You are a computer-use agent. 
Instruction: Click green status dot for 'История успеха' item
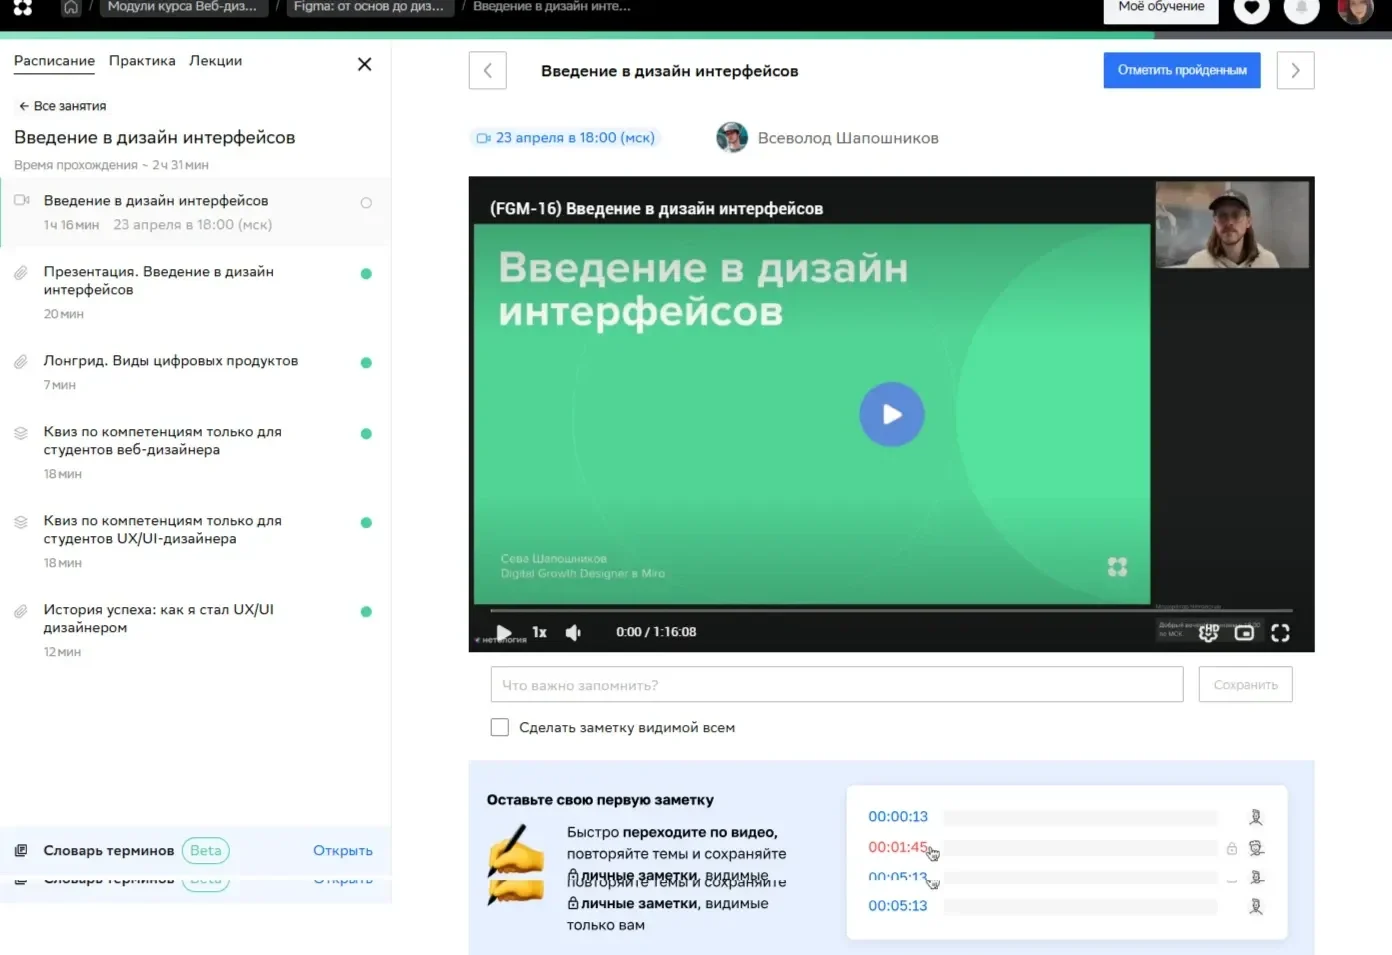coord(366,612)
